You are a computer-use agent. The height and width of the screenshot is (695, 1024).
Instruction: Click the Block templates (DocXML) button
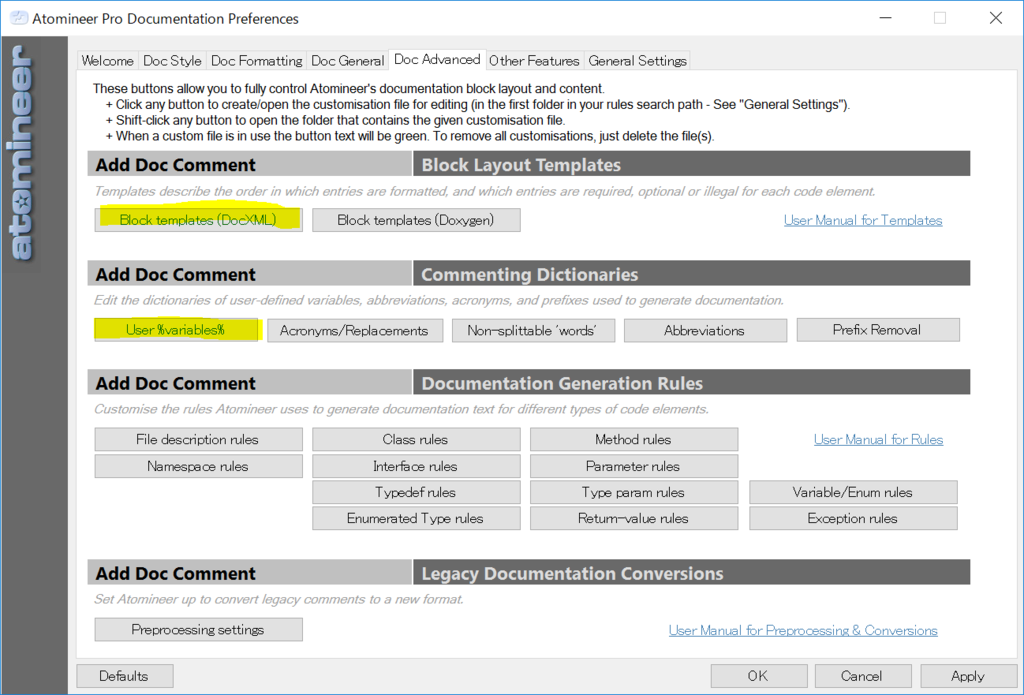(198, 220)
